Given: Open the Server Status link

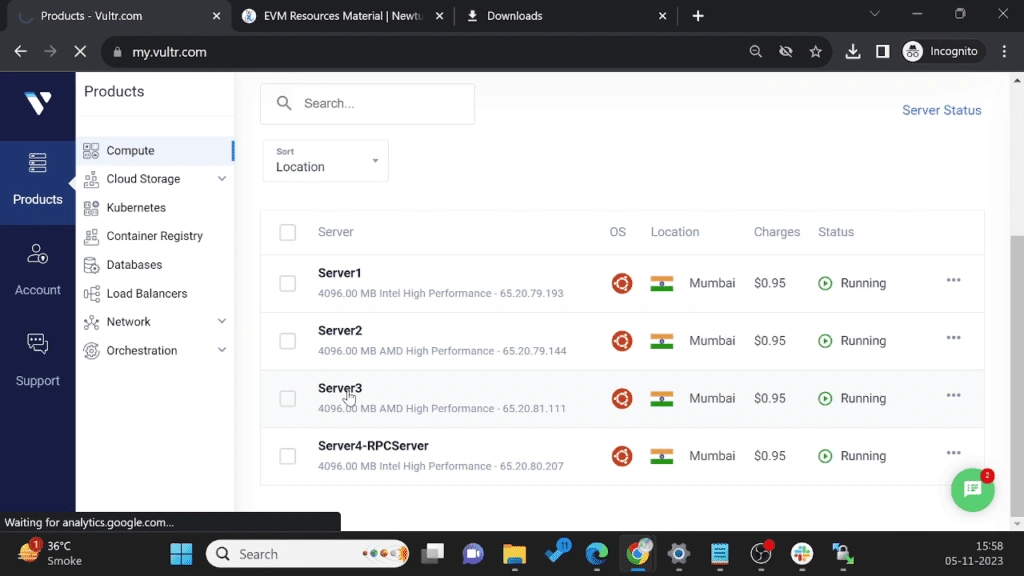Looking at the screenshot, I should tap(941, 110).
